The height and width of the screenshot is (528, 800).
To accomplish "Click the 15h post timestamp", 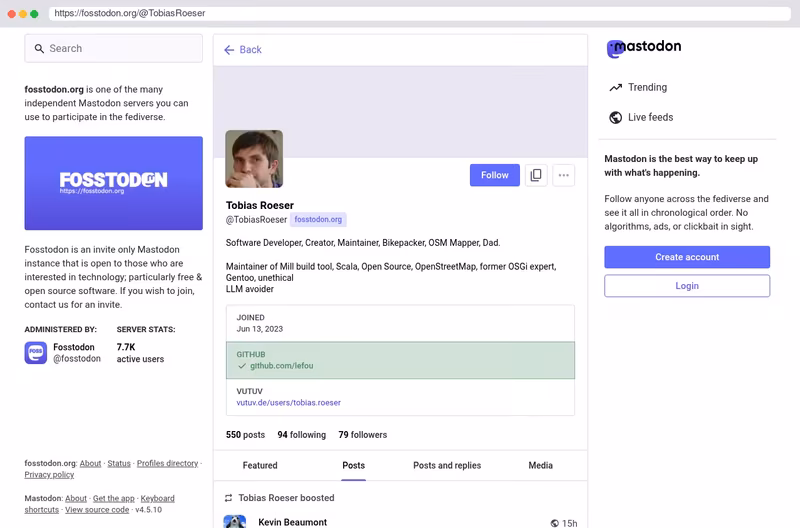I will 569,523.
